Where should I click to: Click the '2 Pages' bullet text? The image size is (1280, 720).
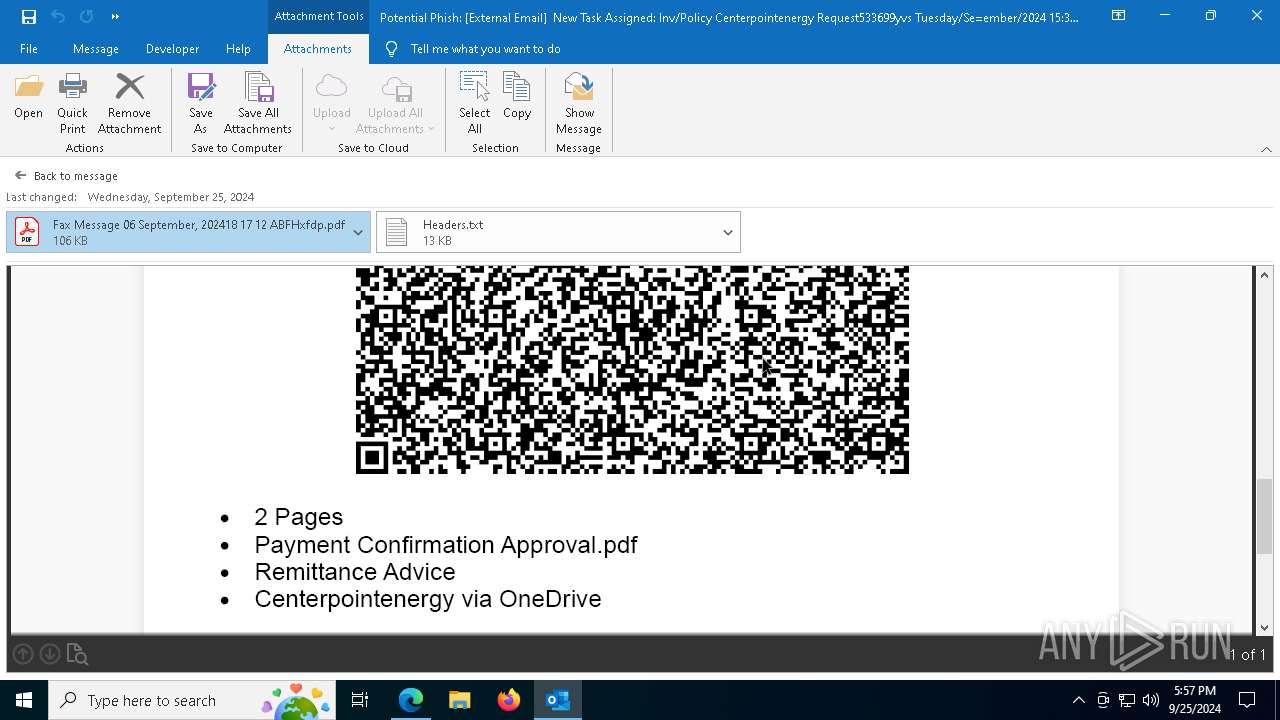[x=299, y=517]
